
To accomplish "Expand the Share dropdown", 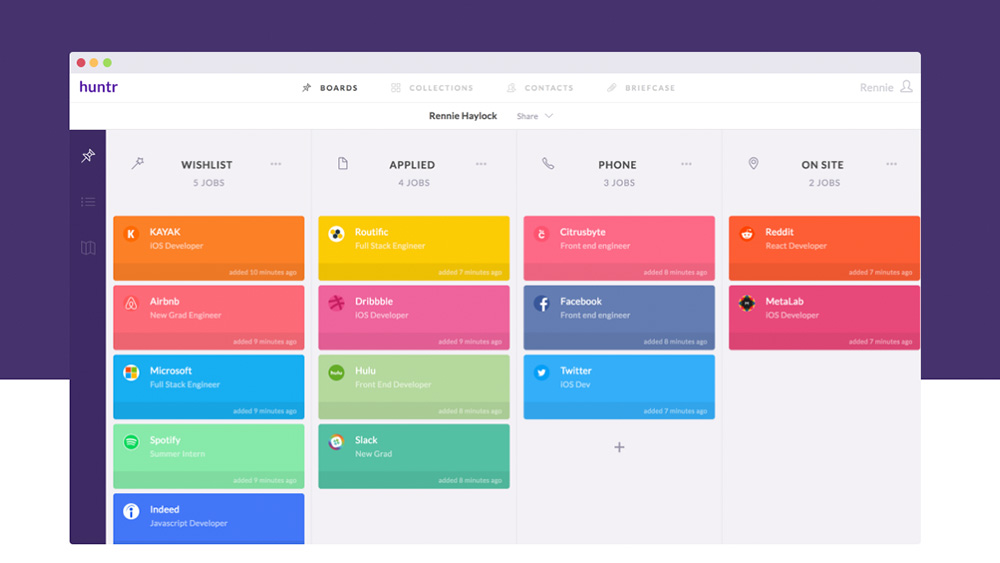I will (535, 116).
